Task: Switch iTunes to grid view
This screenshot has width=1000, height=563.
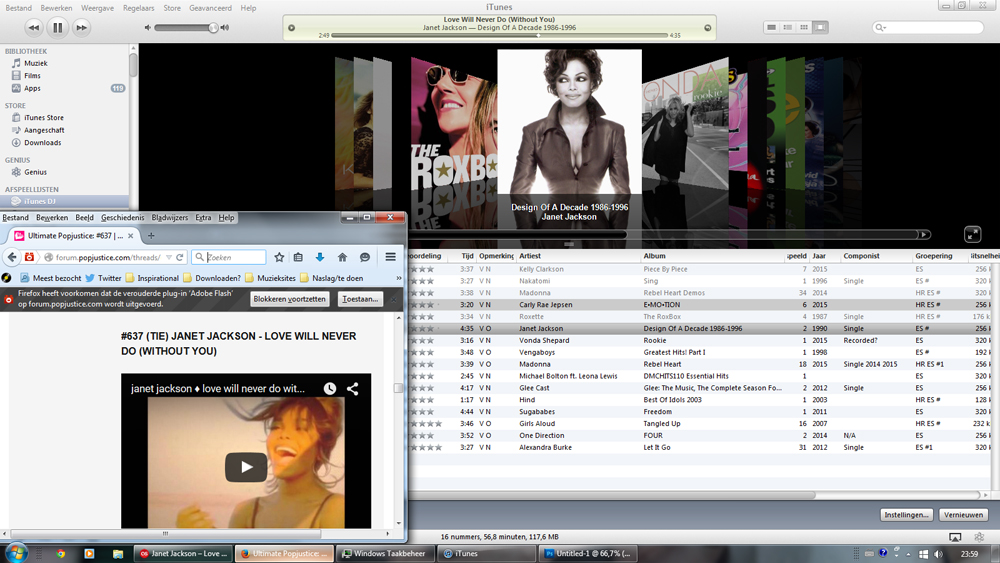Action: click(804, 27)
